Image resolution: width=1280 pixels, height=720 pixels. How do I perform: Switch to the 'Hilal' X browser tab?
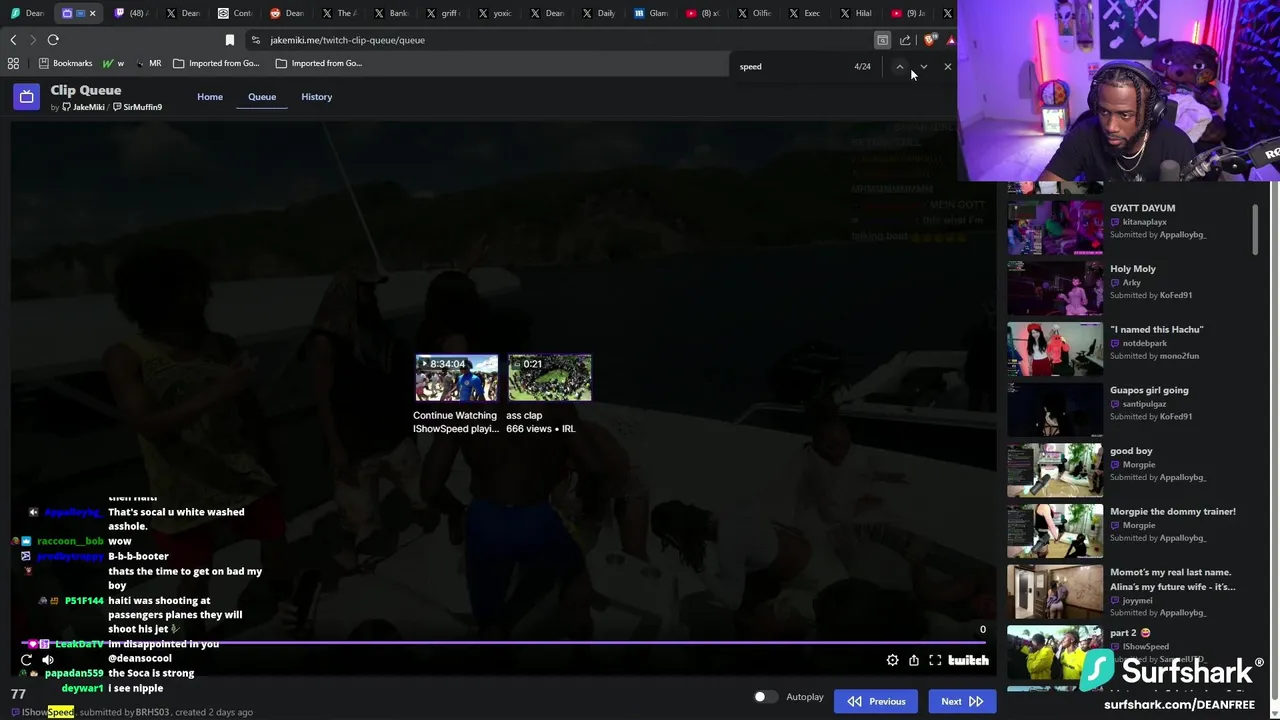point(857,13)
